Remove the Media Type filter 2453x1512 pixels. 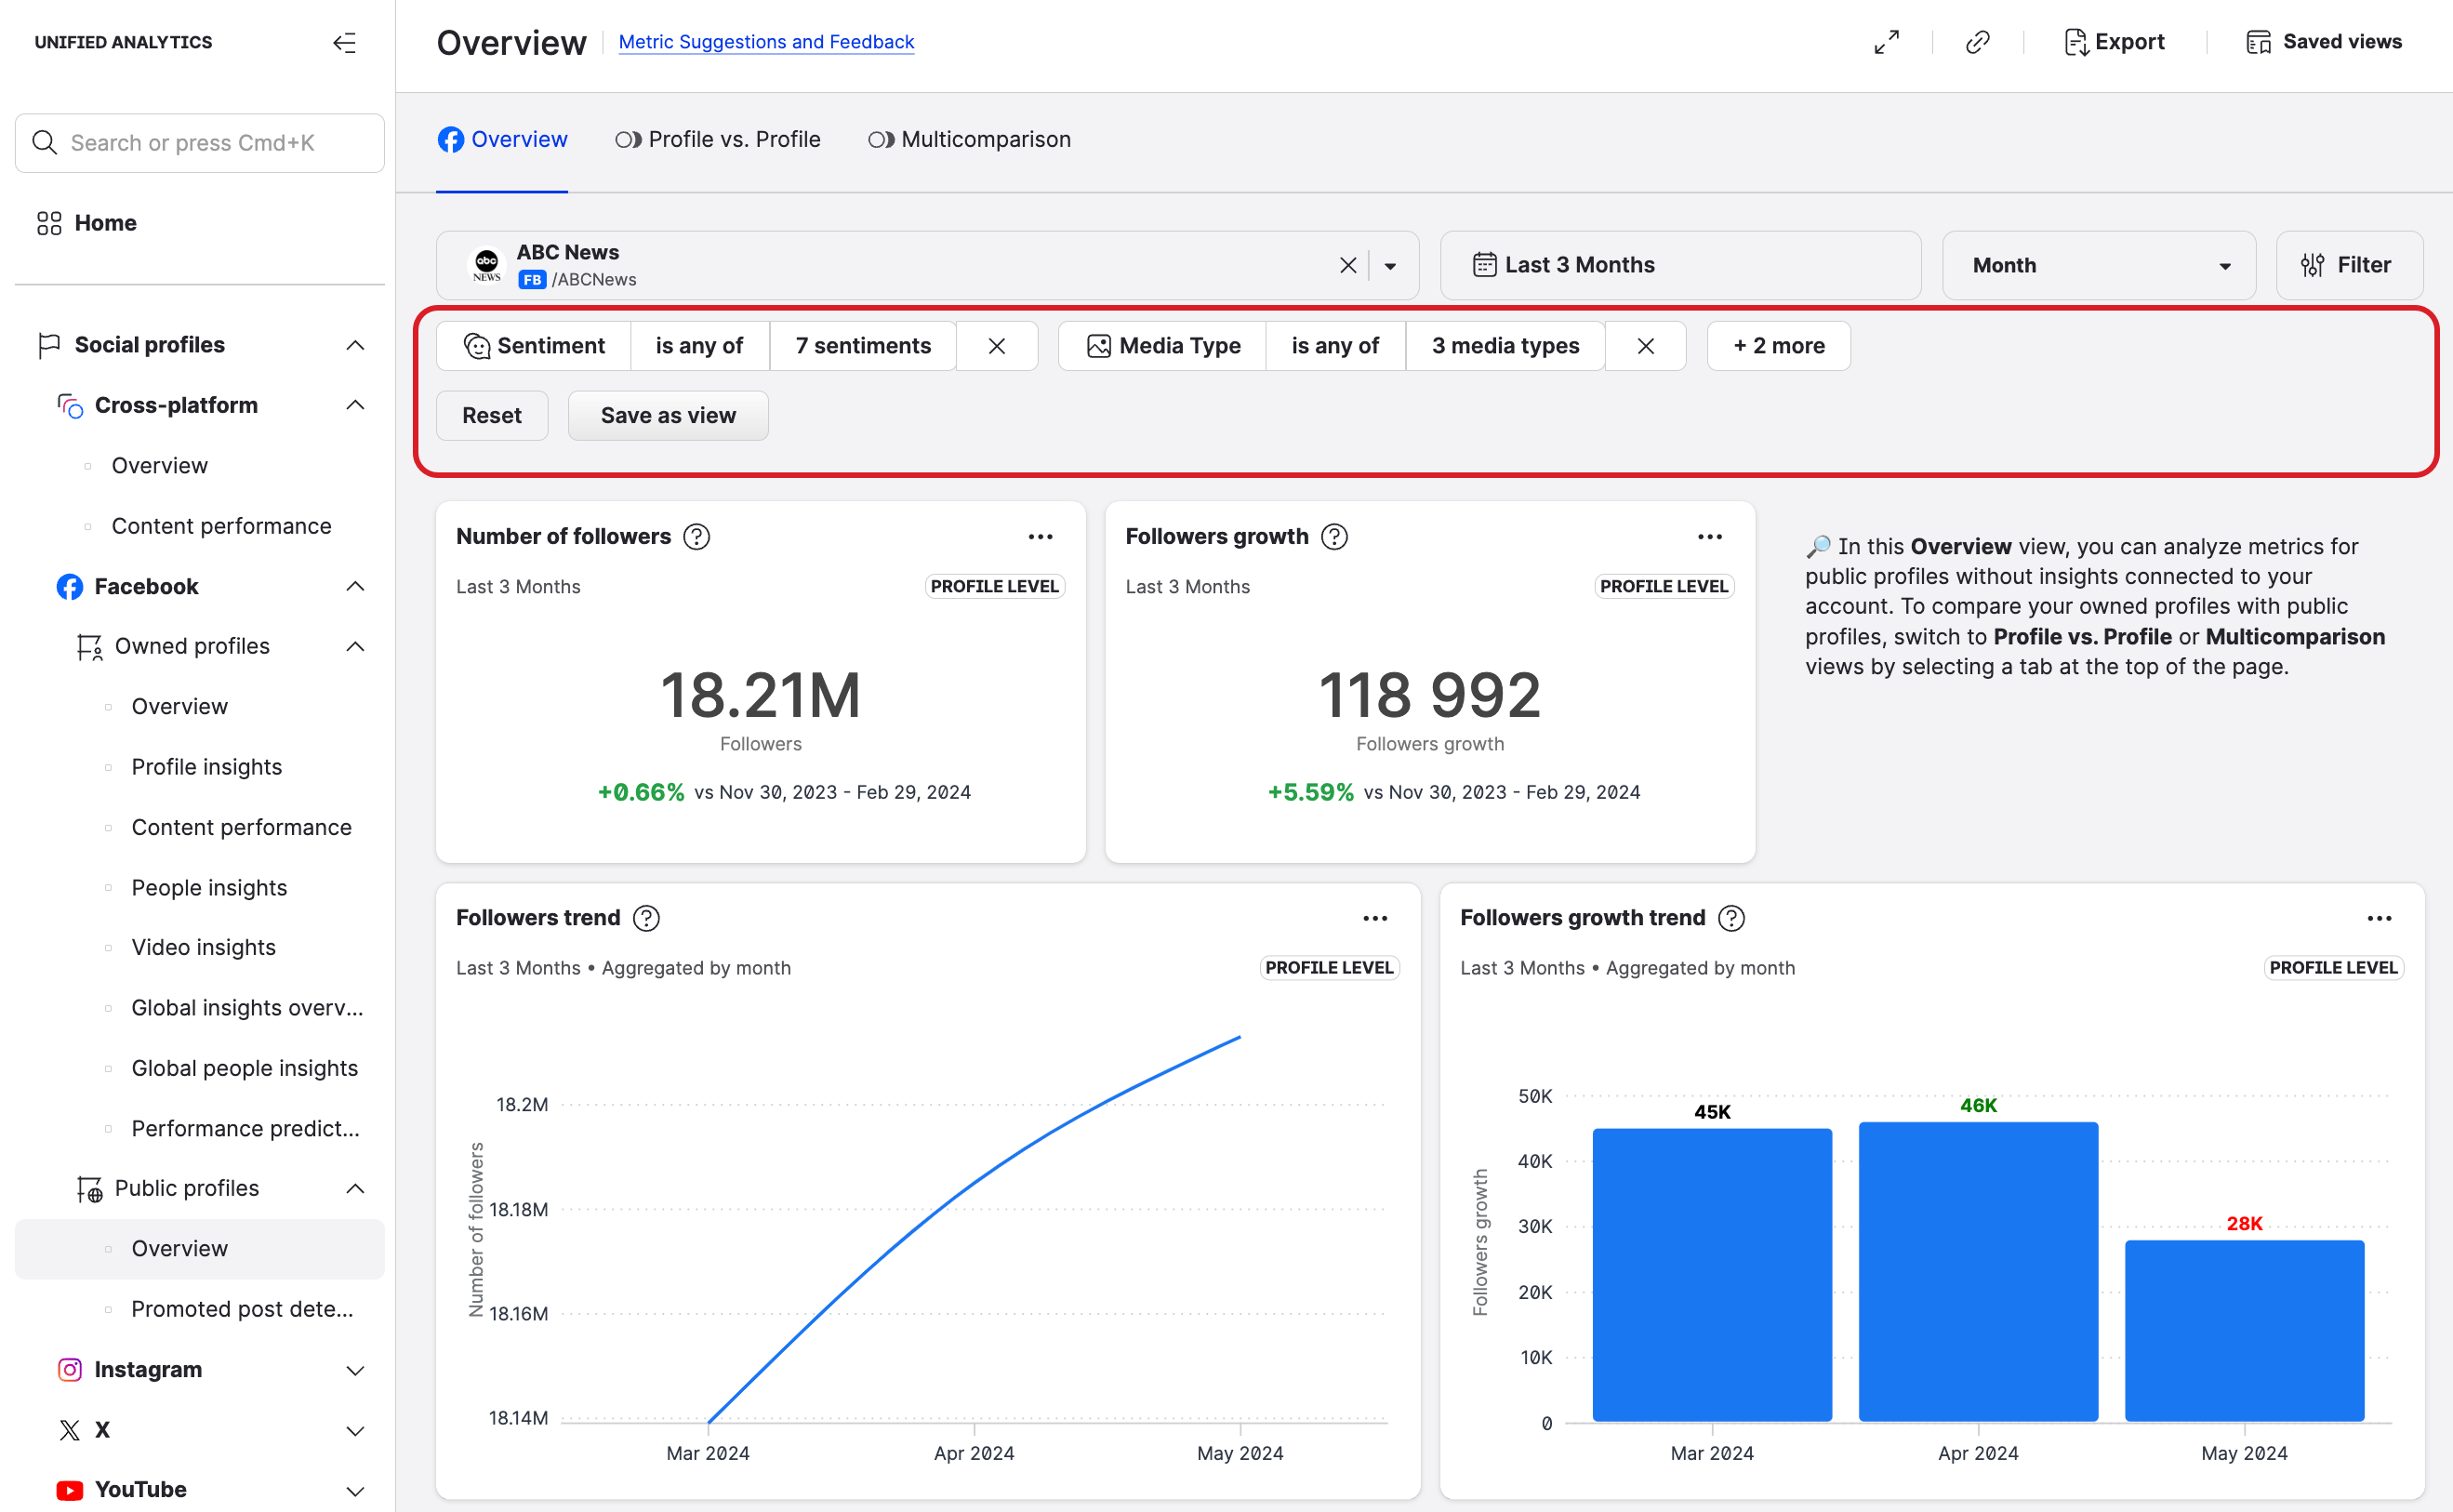pyautogui.click(x=1645, y=346)
